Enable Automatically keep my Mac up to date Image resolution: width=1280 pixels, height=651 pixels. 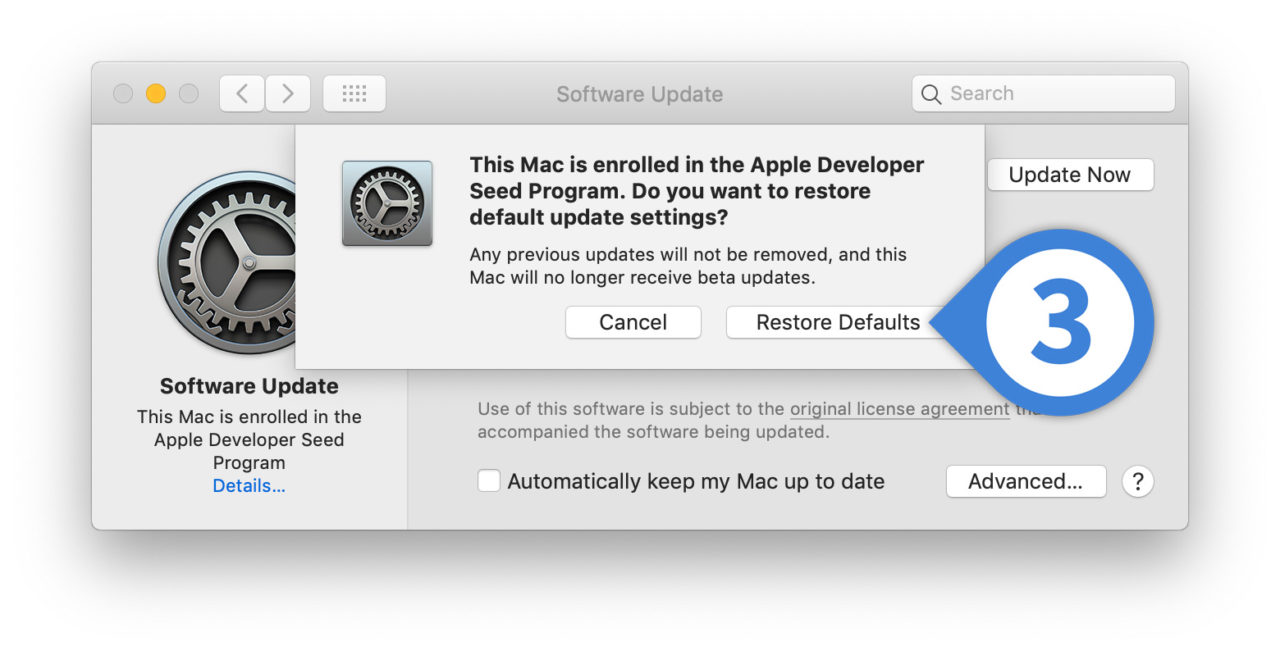click(488, 481)
